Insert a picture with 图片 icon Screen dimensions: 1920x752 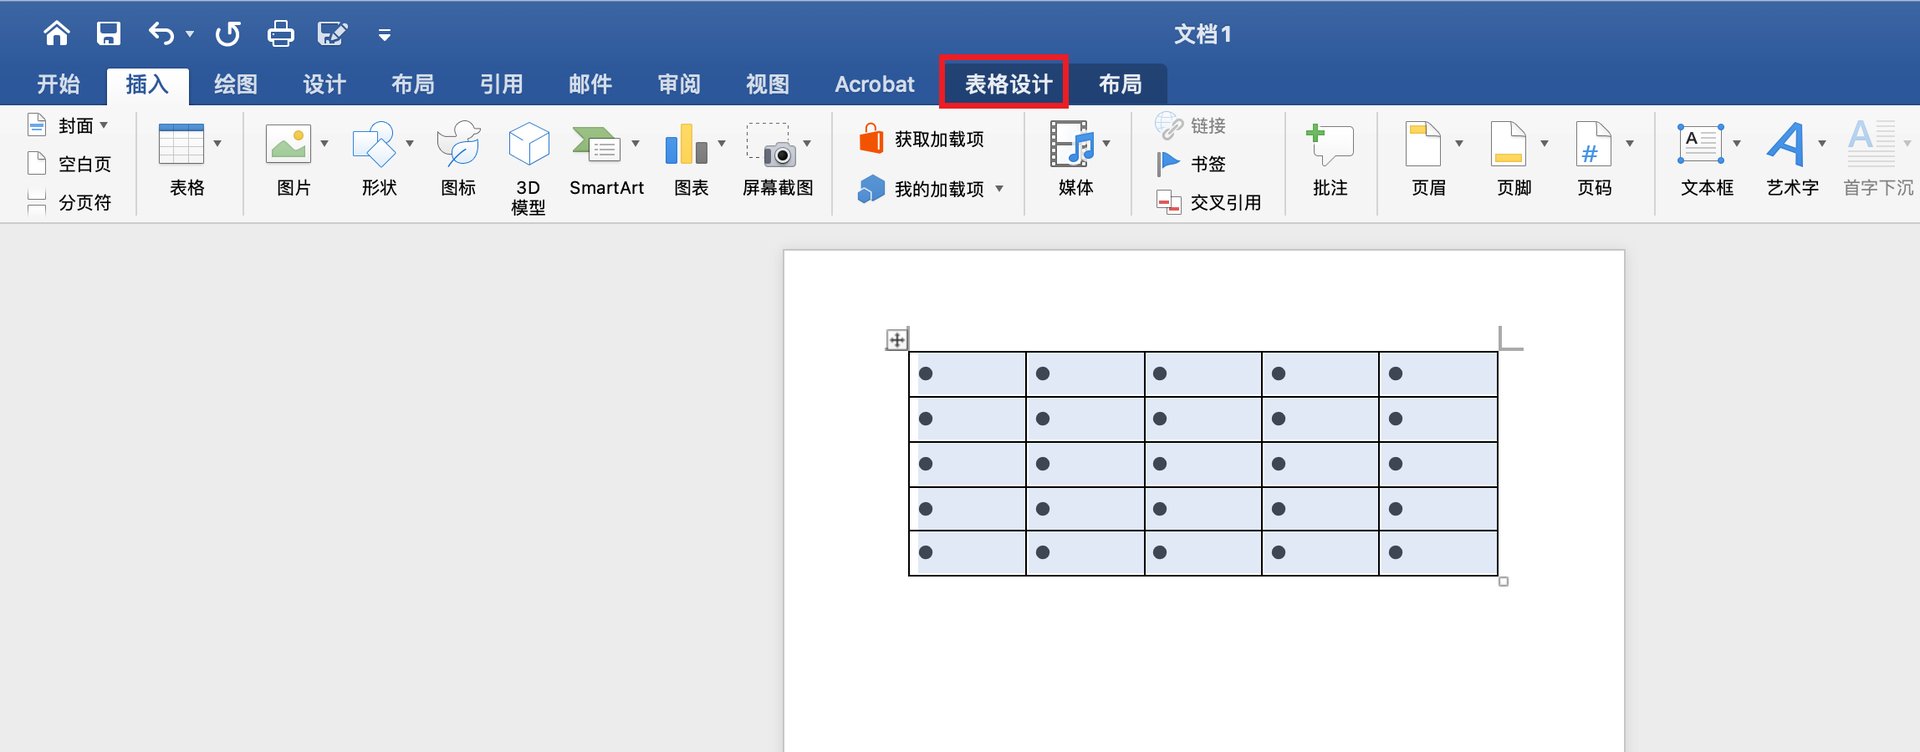288,145
